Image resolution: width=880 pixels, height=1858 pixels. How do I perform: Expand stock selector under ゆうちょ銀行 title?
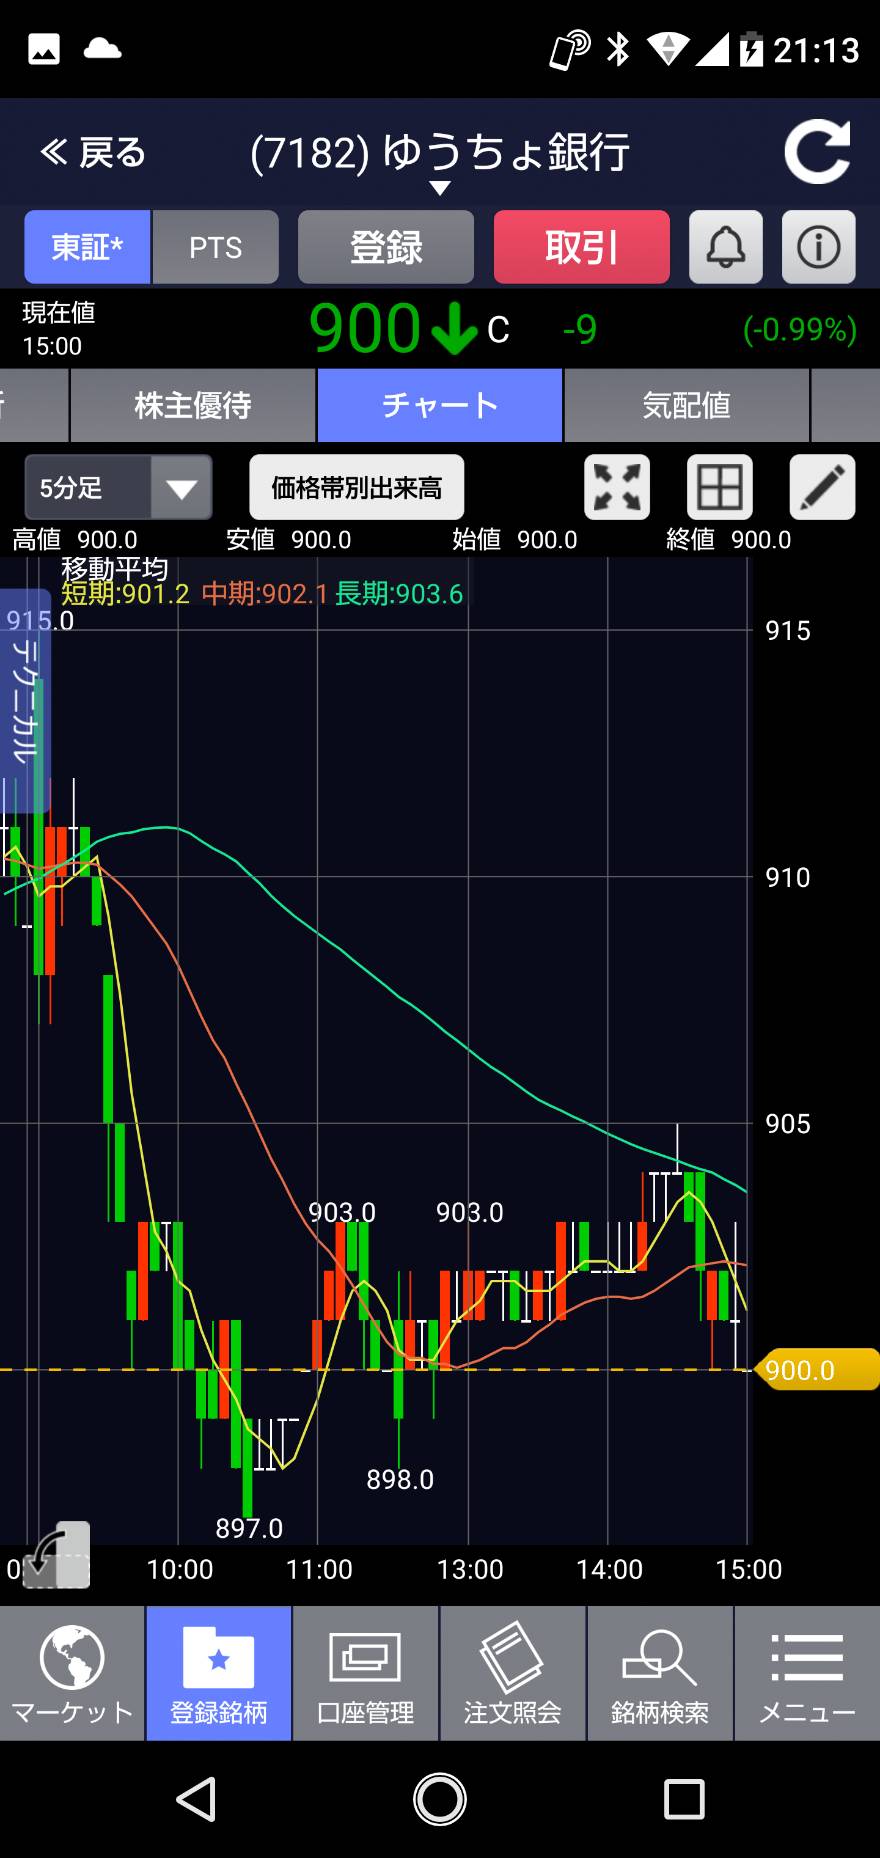[x=439, y=188]
